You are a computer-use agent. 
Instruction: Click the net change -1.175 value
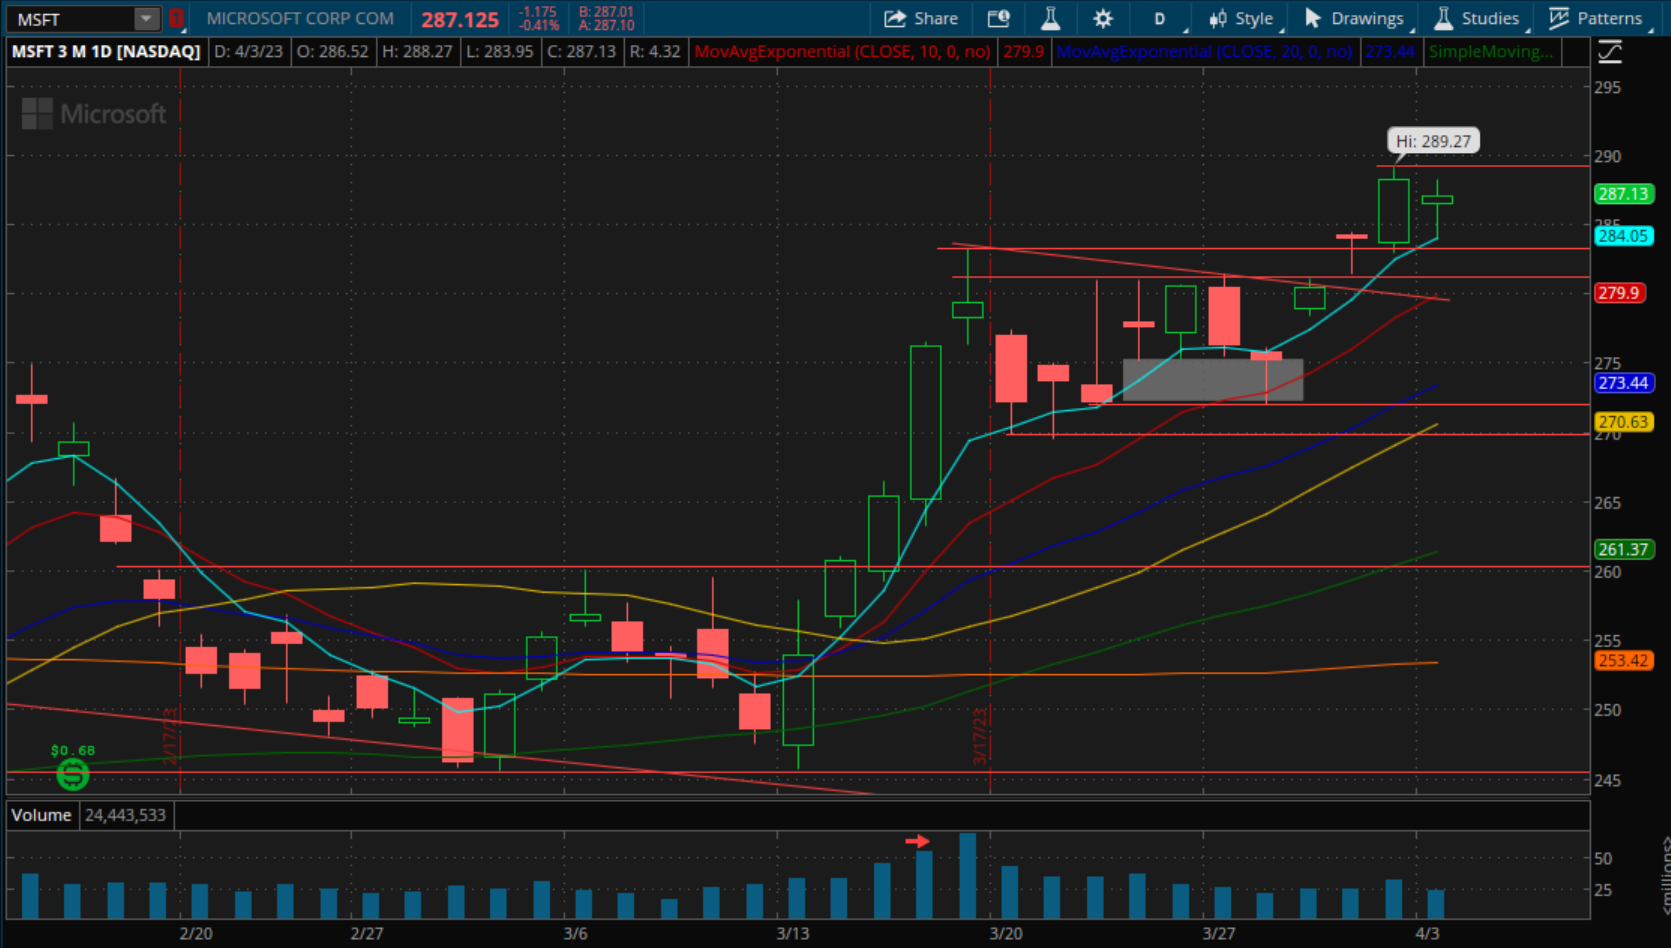click(538, 12)
